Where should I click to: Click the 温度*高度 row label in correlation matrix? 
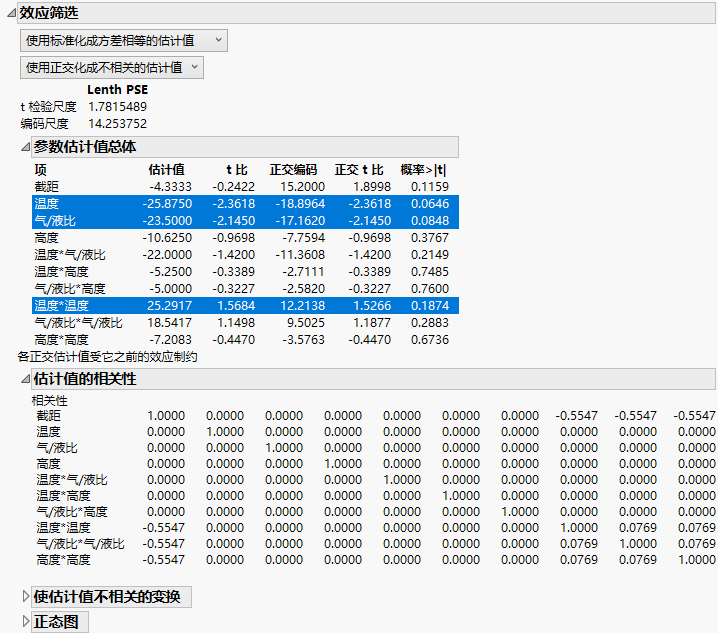63,495
